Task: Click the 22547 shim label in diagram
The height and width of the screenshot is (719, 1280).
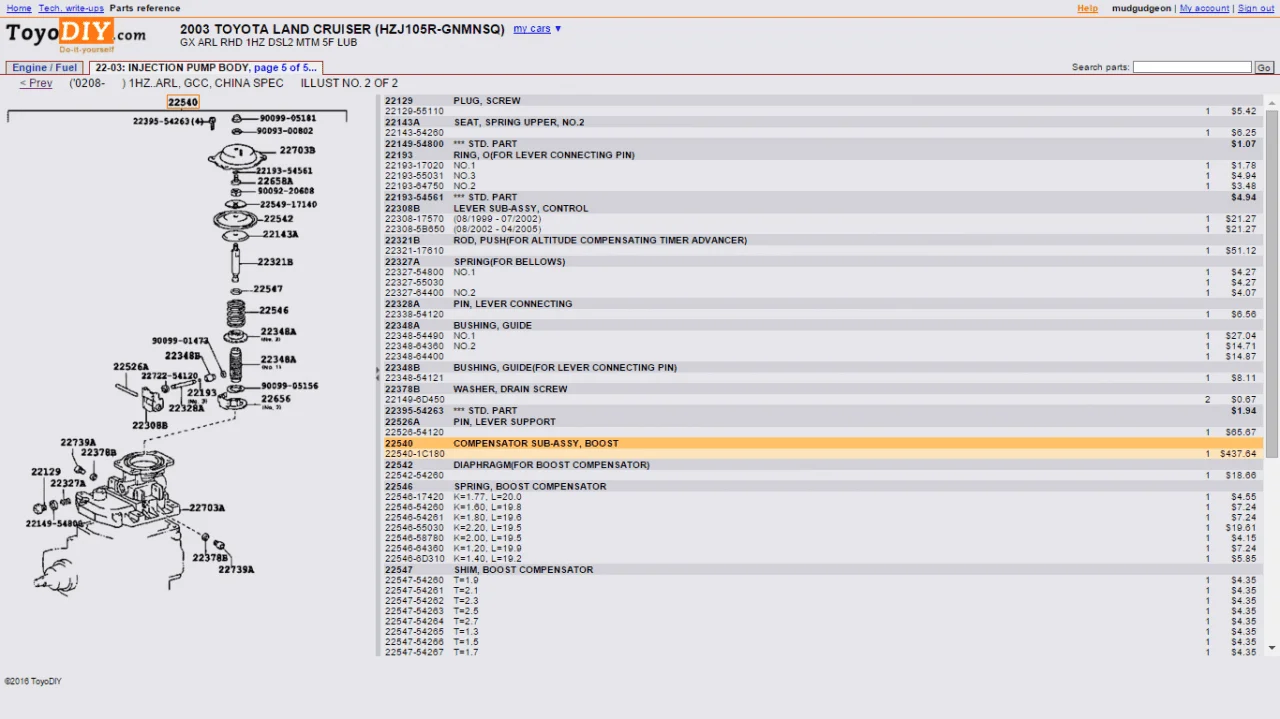Action: (268, 289)
